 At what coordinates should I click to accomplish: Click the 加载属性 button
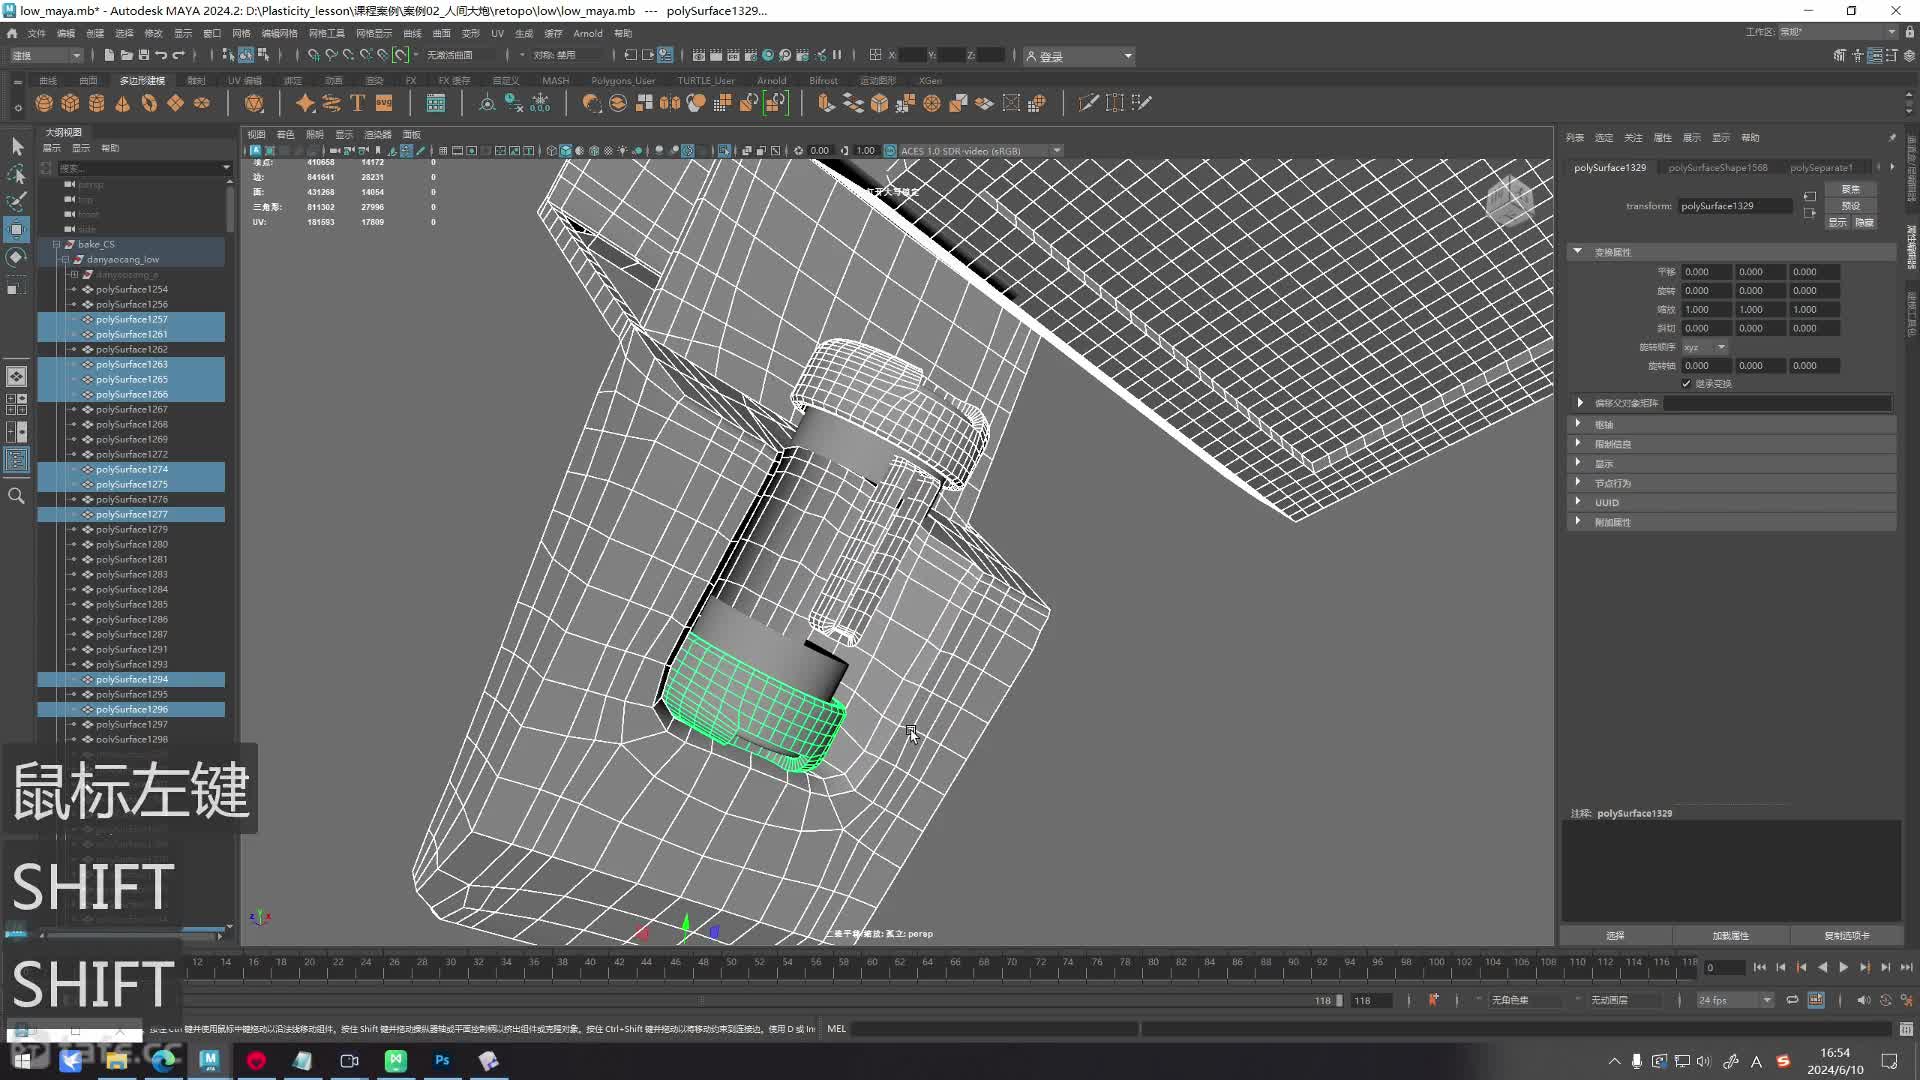pos(1731,936)
